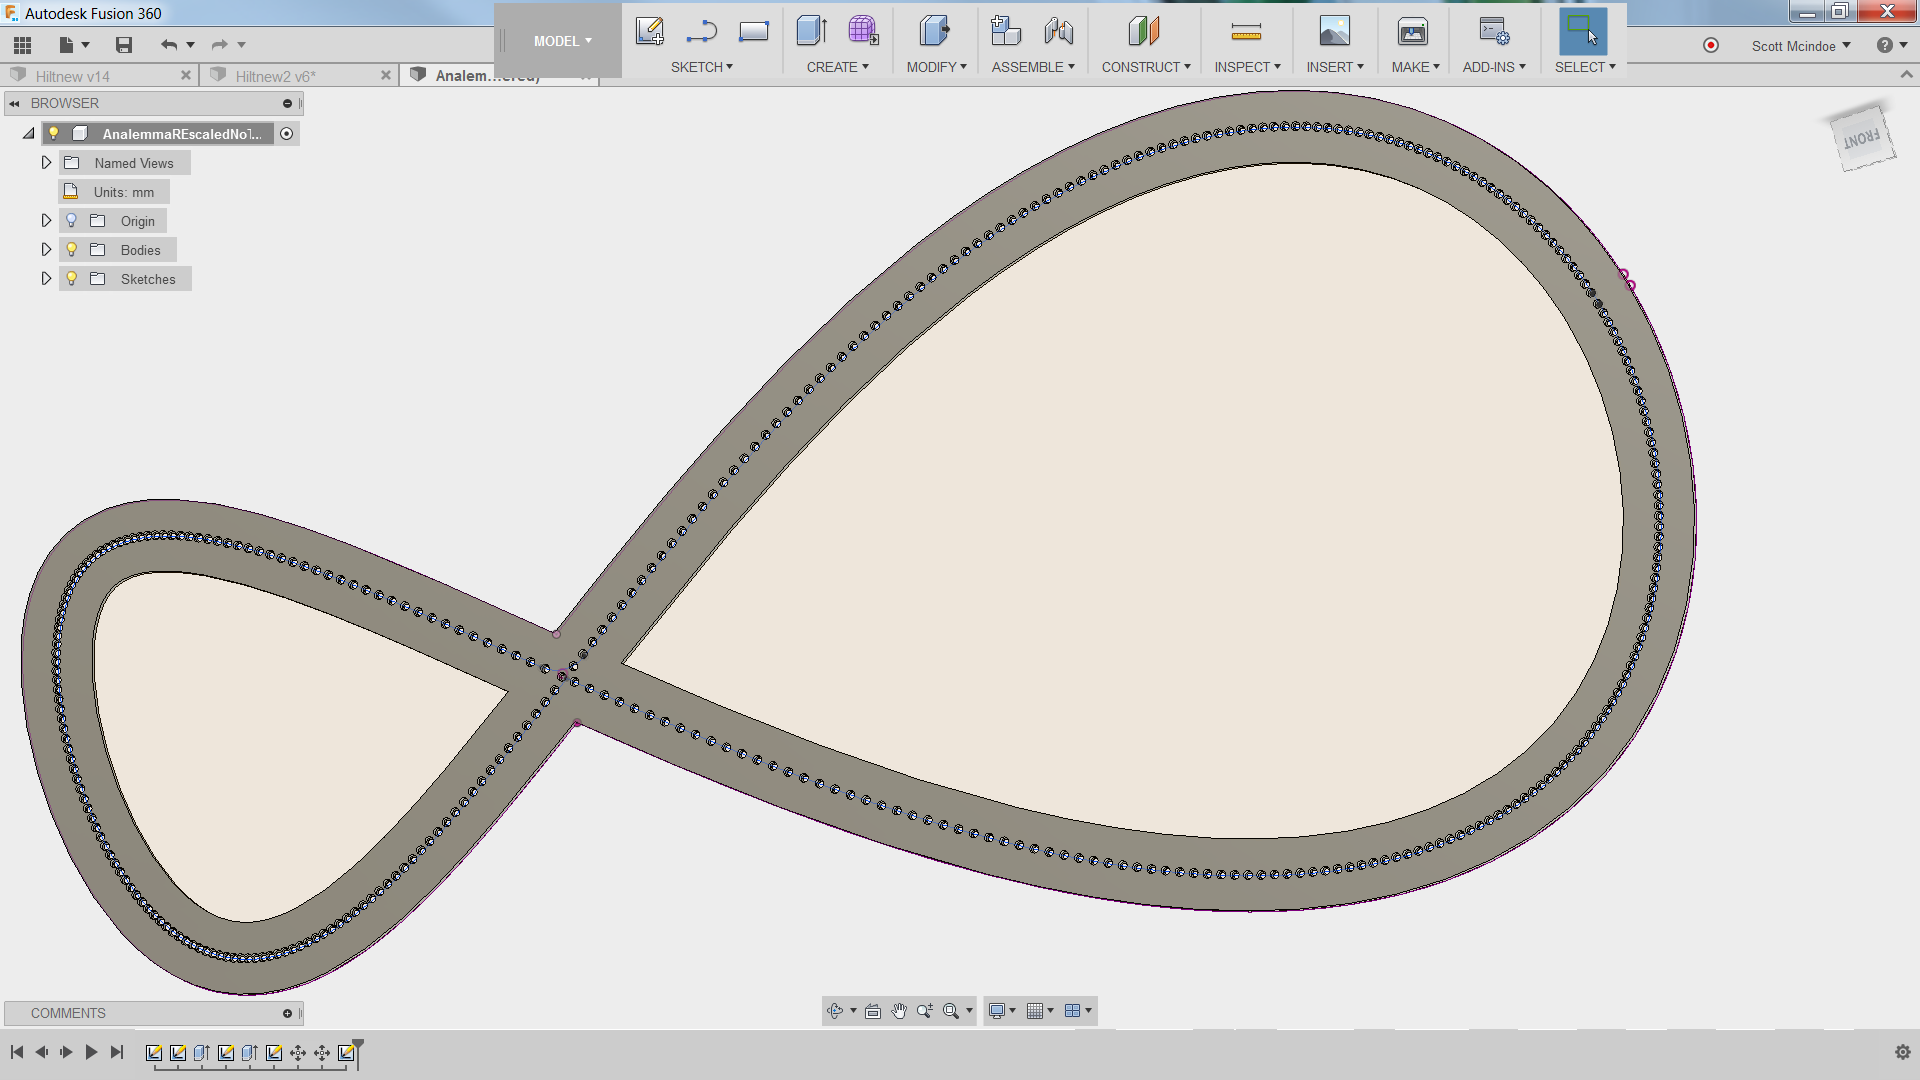Toggle visibility bulb for Origin folder
This screenshot has height=1080, width=1920.
[x=72, y=221]
